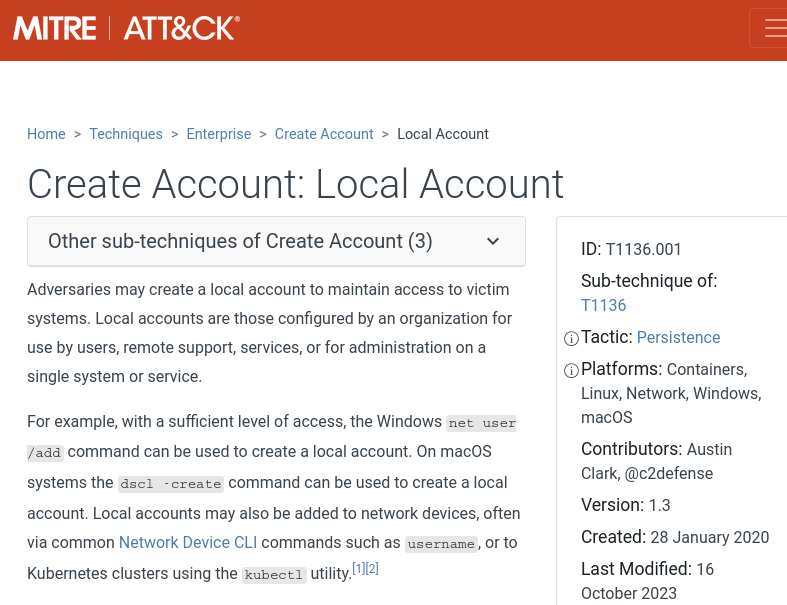Click the 'dscl -create' code snippet
The image size is (787, 605).
(x=171, y=484)
